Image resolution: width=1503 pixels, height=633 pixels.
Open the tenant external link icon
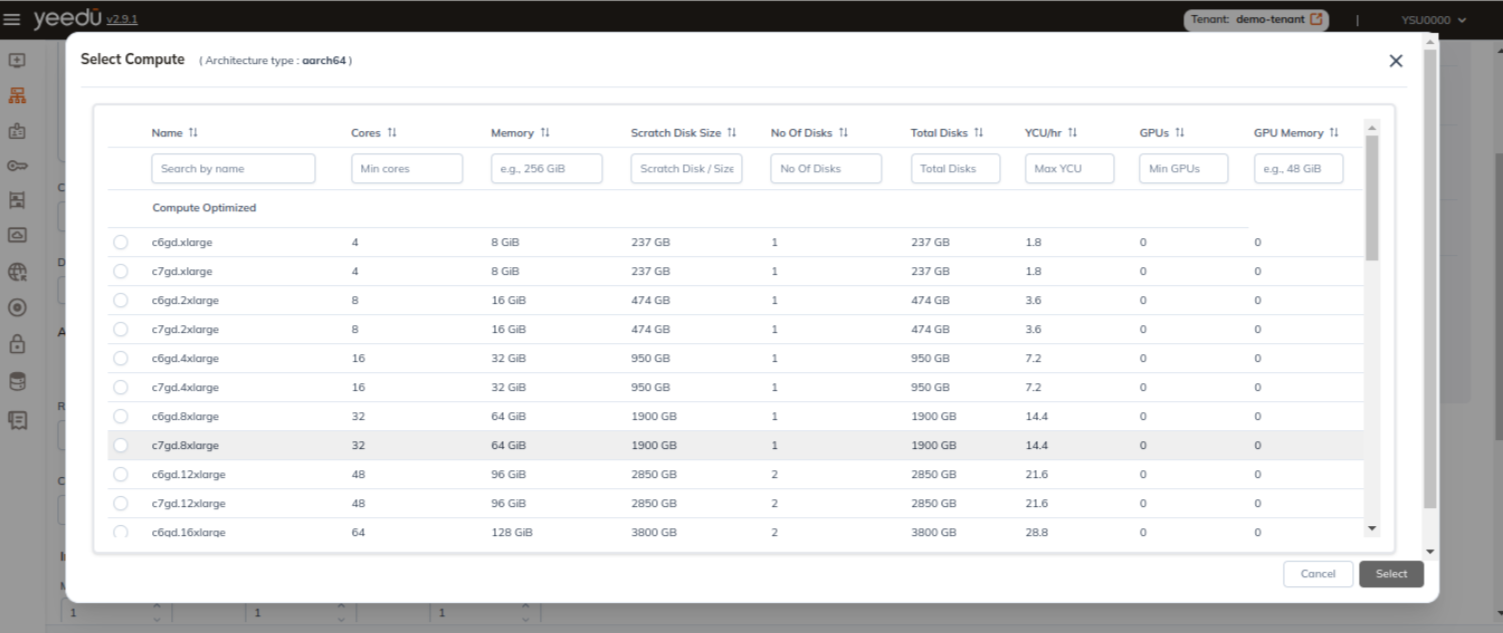pyautogui.click(x=1317, y=19)
